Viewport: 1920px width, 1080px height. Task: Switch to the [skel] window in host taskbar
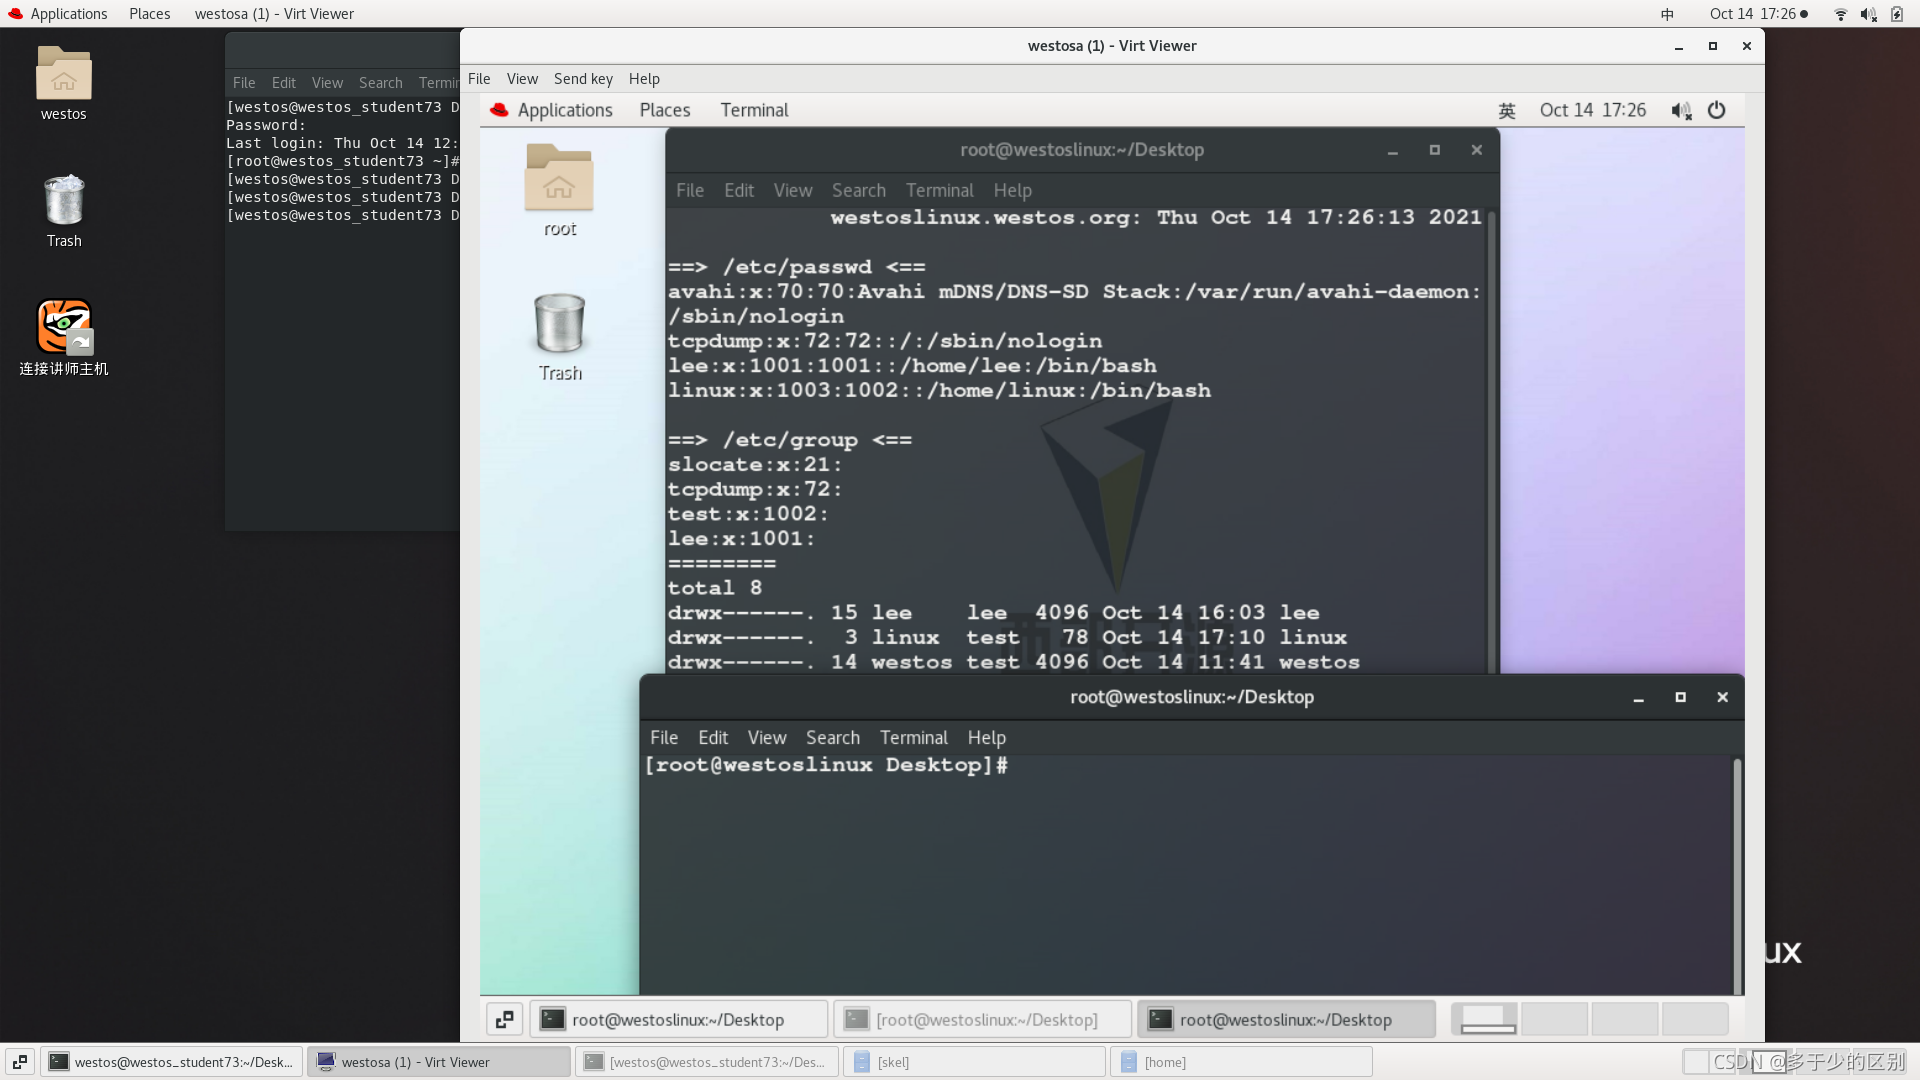pos(973,1062)
